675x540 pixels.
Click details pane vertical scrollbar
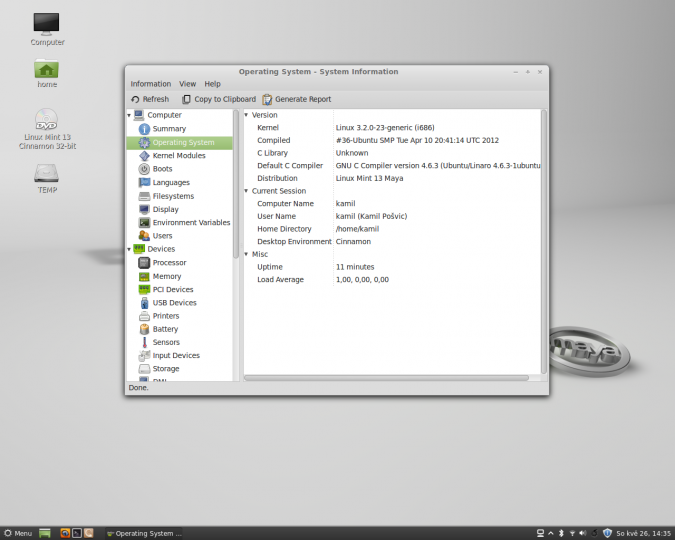pyautogui.click(x=544, y=241)
